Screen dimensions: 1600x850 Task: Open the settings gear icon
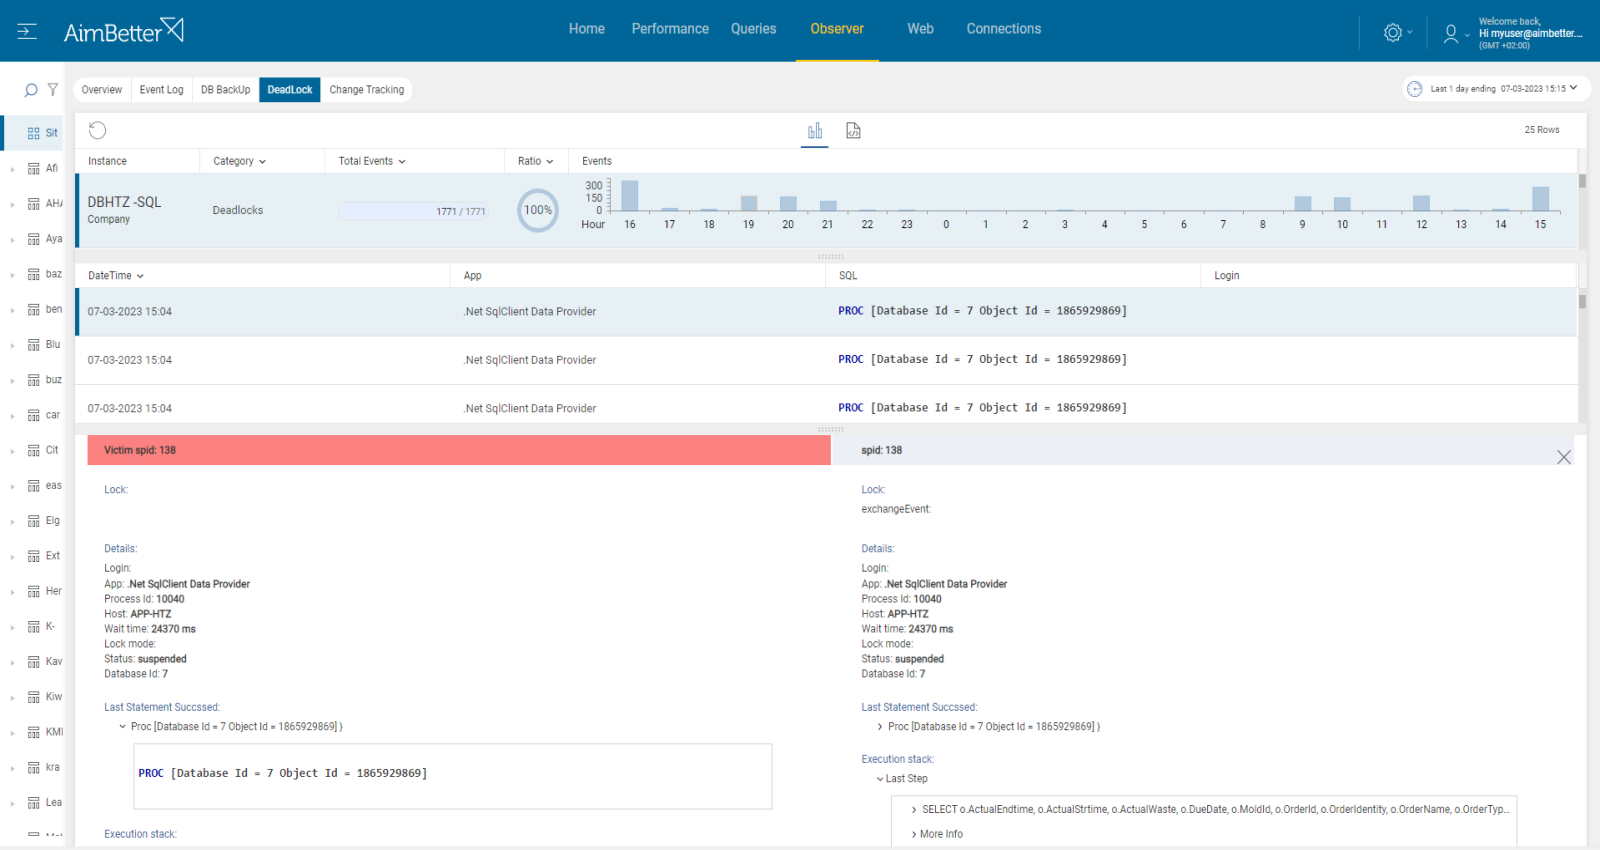1392,33
